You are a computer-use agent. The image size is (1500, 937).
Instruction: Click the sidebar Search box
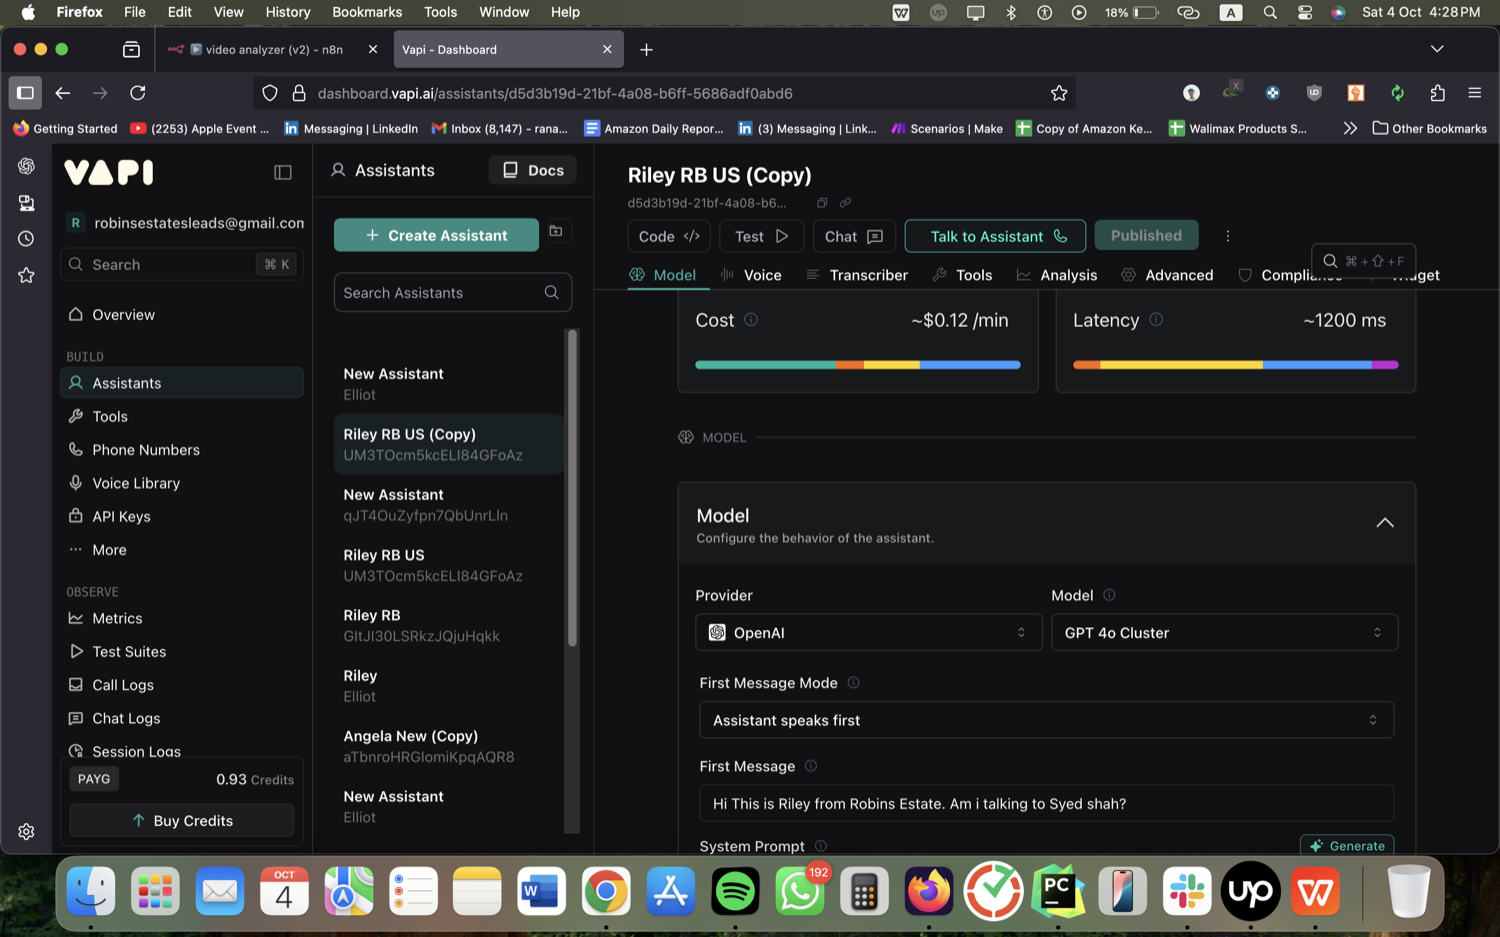(181, 265)
